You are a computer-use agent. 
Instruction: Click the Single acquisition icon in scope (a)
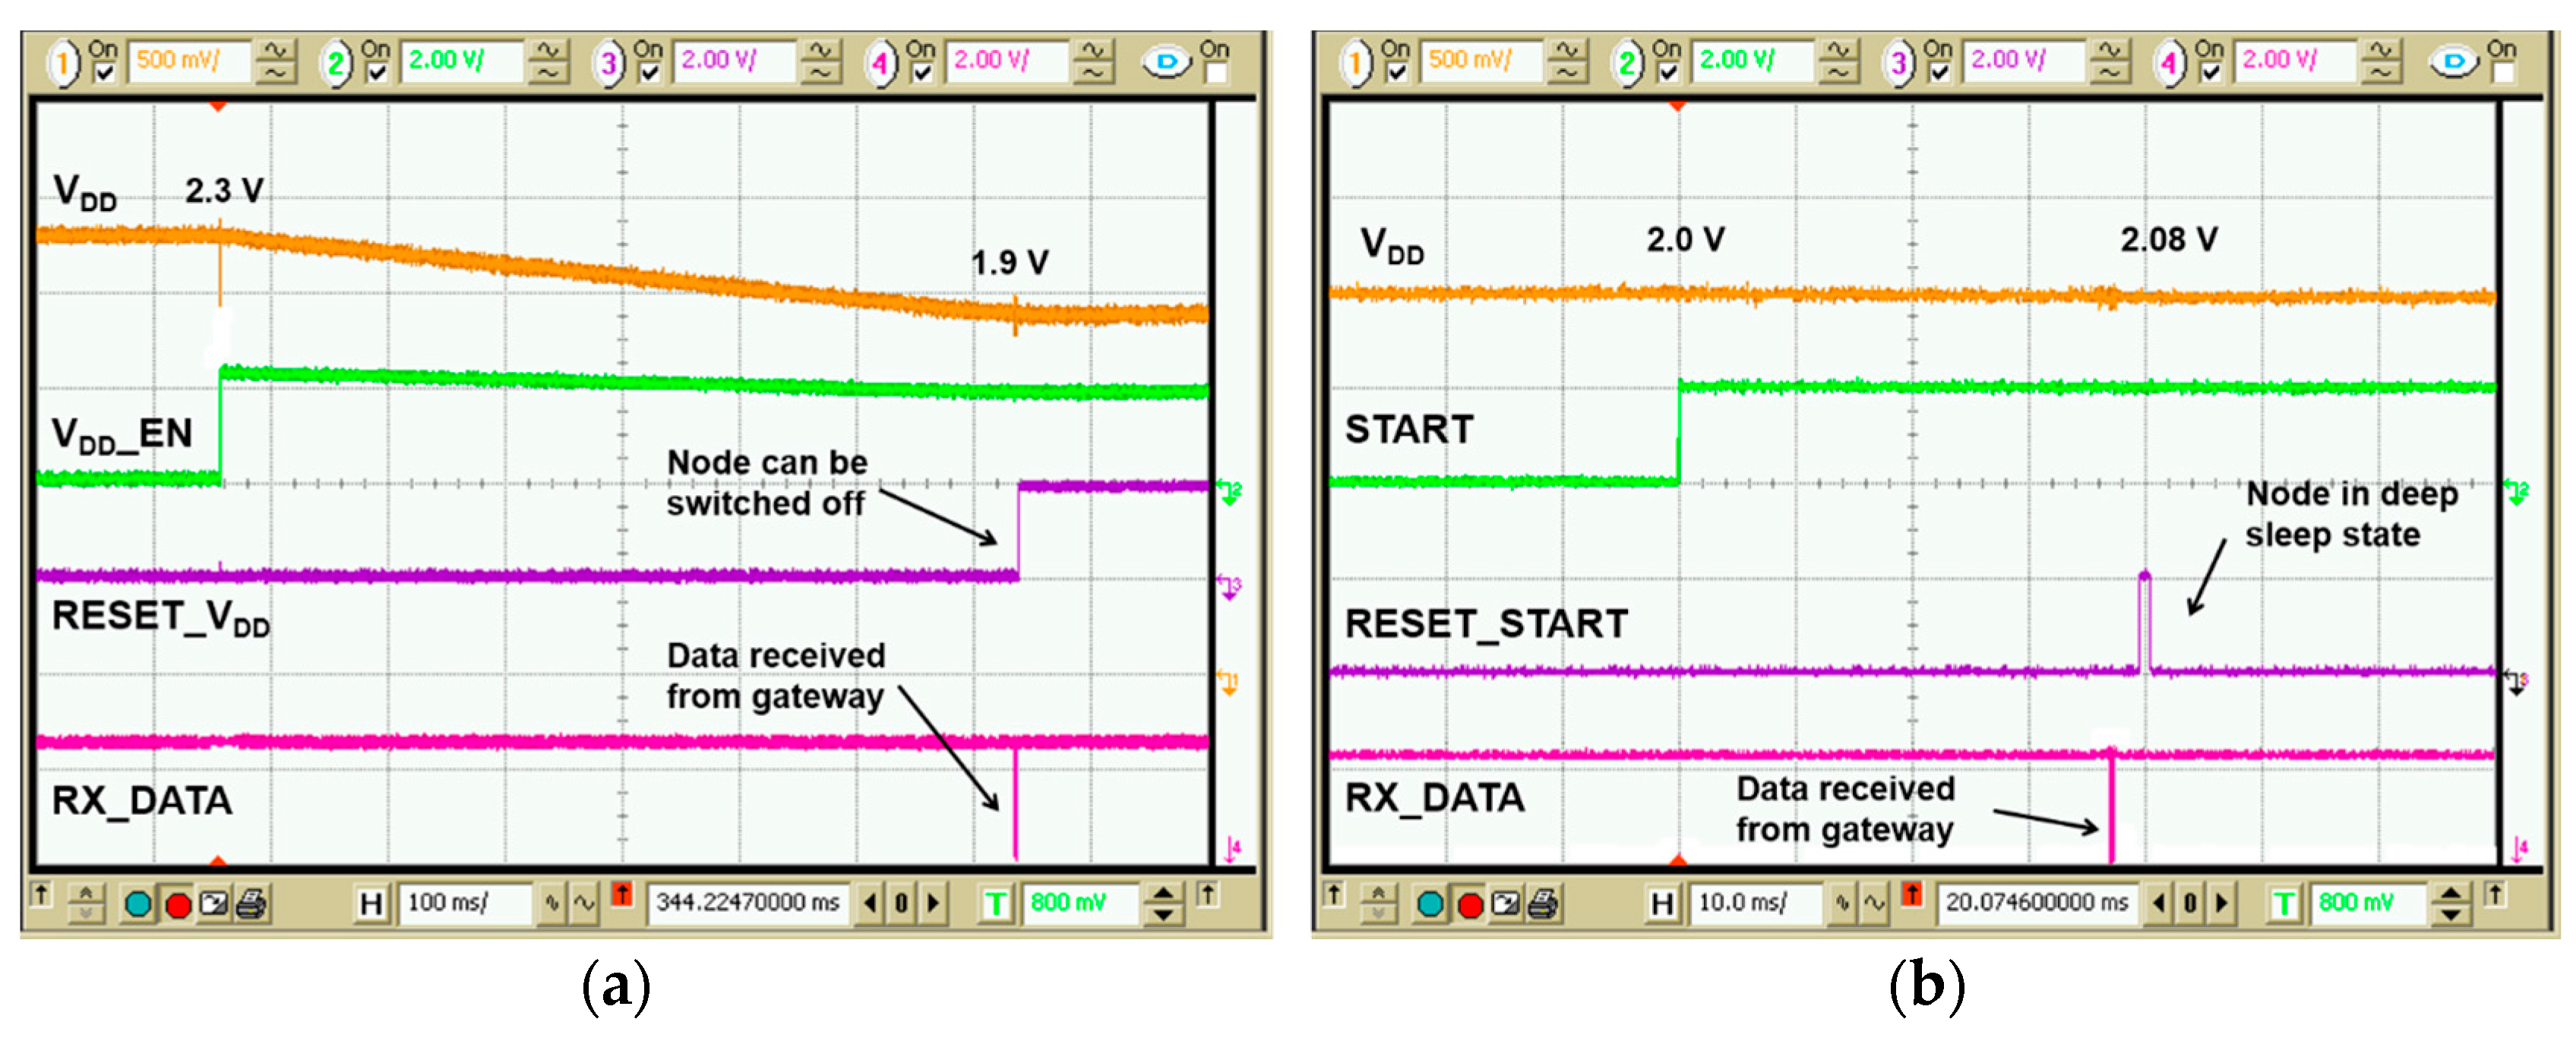coord(214,904)
